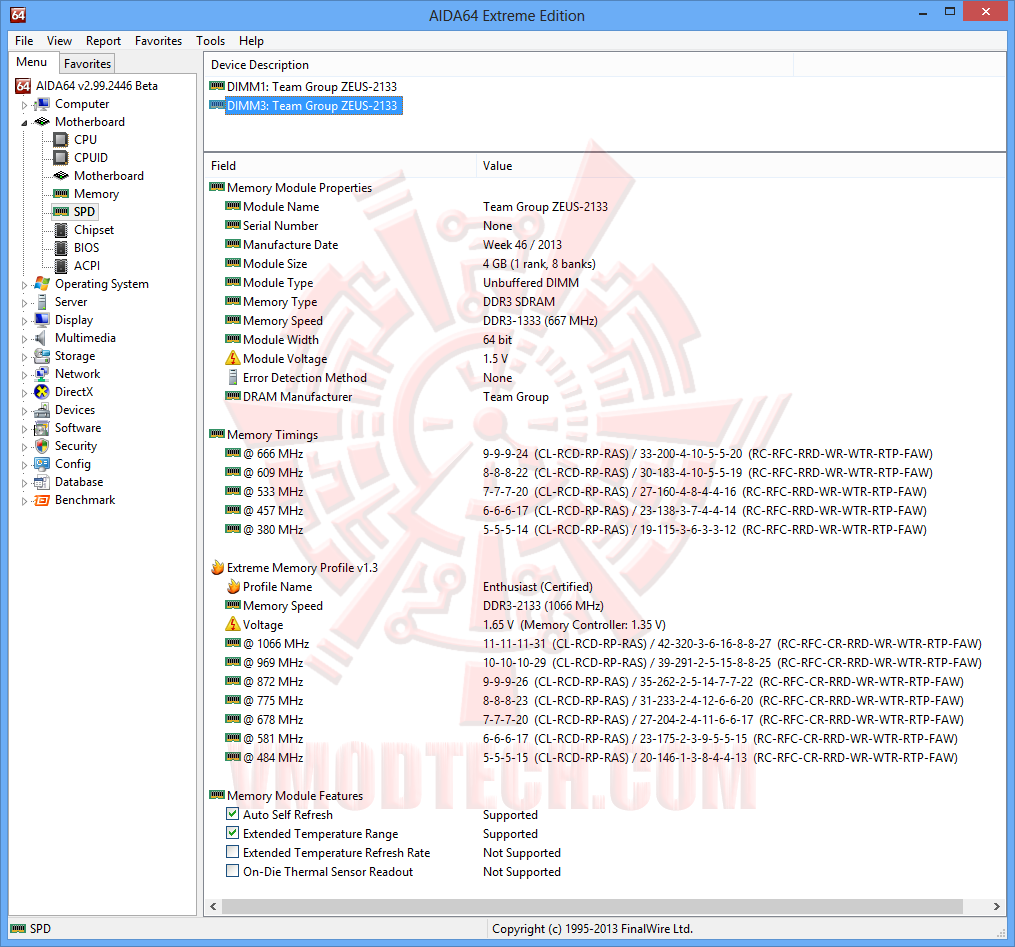Open the Favorites menu in menu bar
1015x947 pixels.
point(159,41)
